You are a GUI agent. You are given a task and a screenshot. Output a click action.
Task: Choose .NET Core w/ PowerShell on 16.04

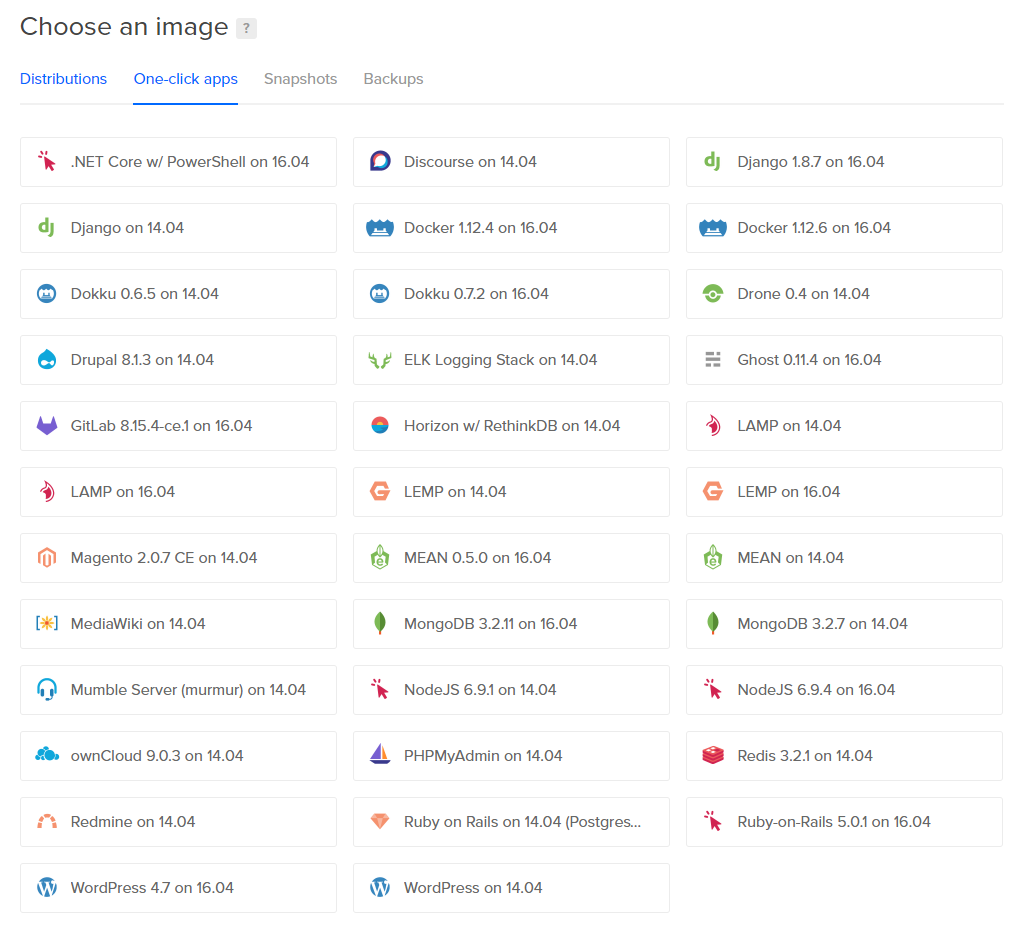(178, 161)
